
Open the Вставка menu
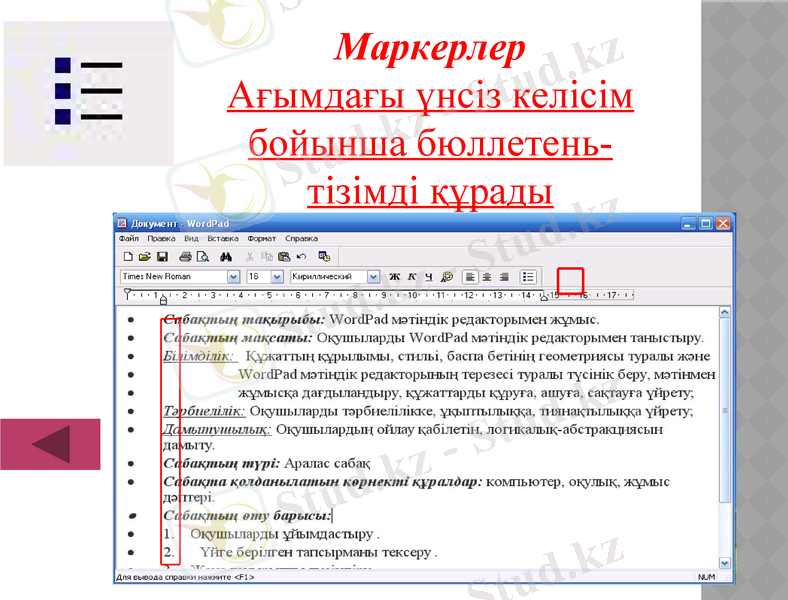coord(223,239)
